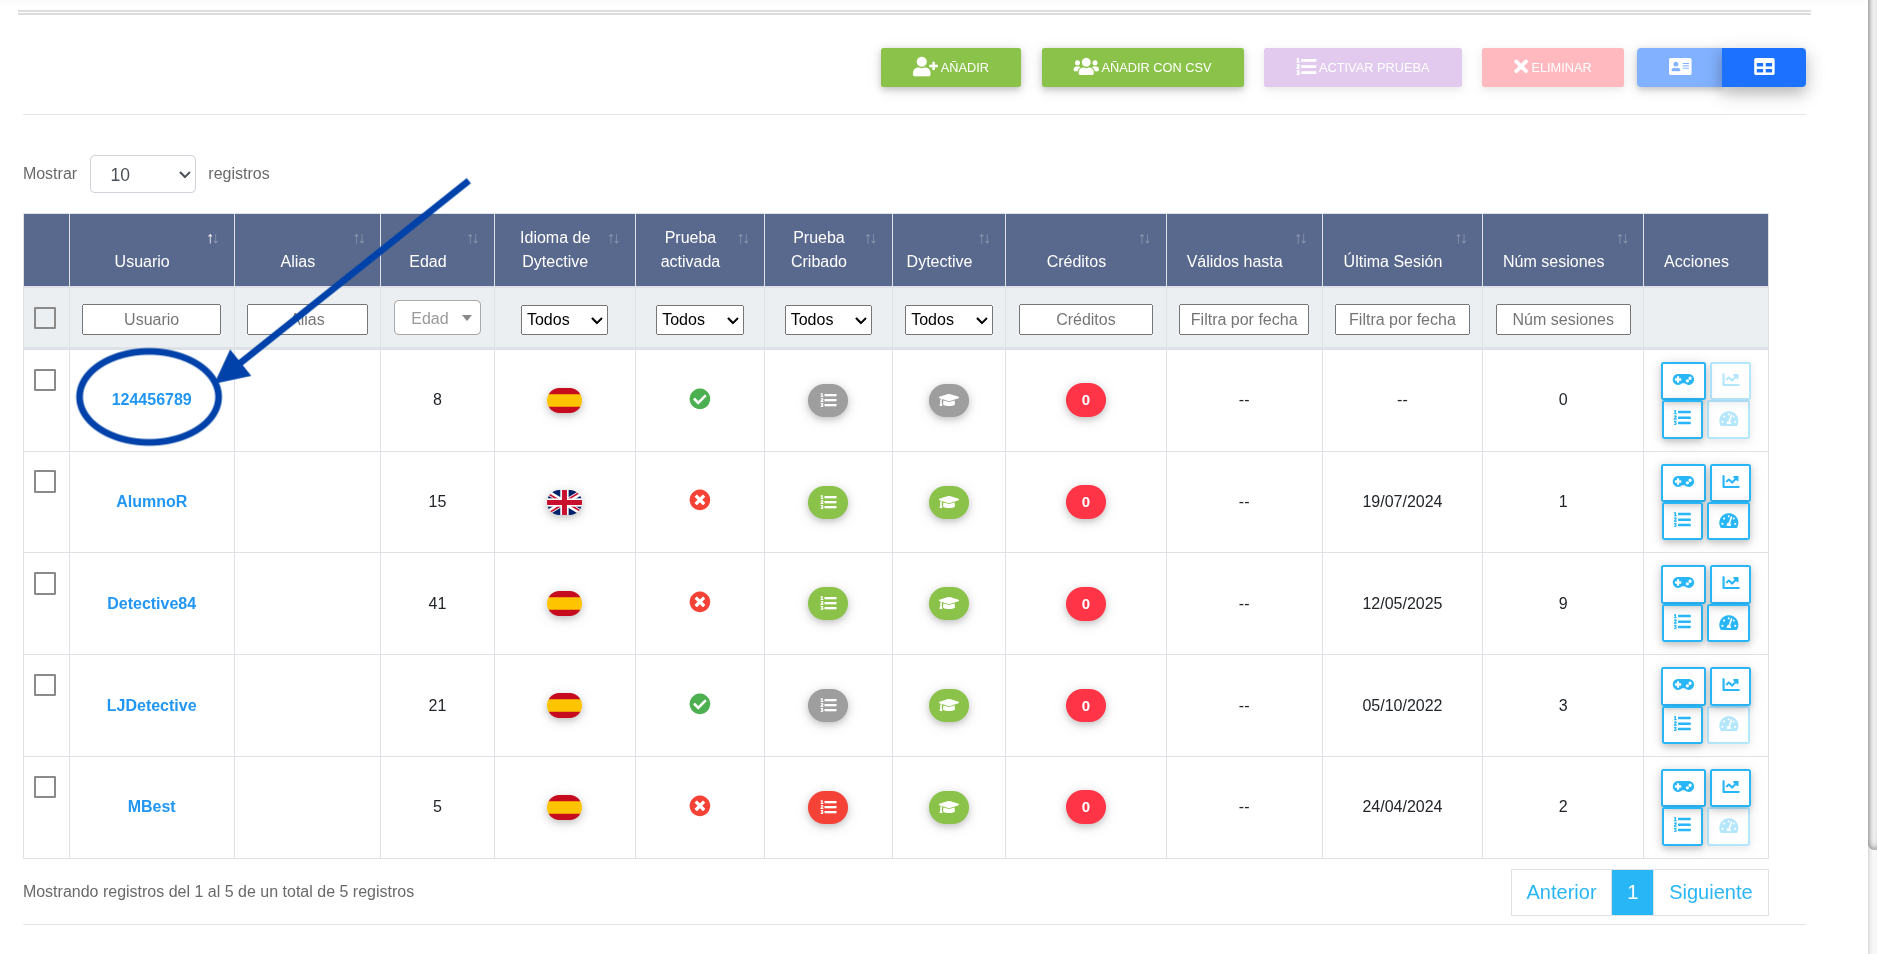Click the green Prueba Cribado icon for Detective84
Screen dimensions: 1877x954
828,603
